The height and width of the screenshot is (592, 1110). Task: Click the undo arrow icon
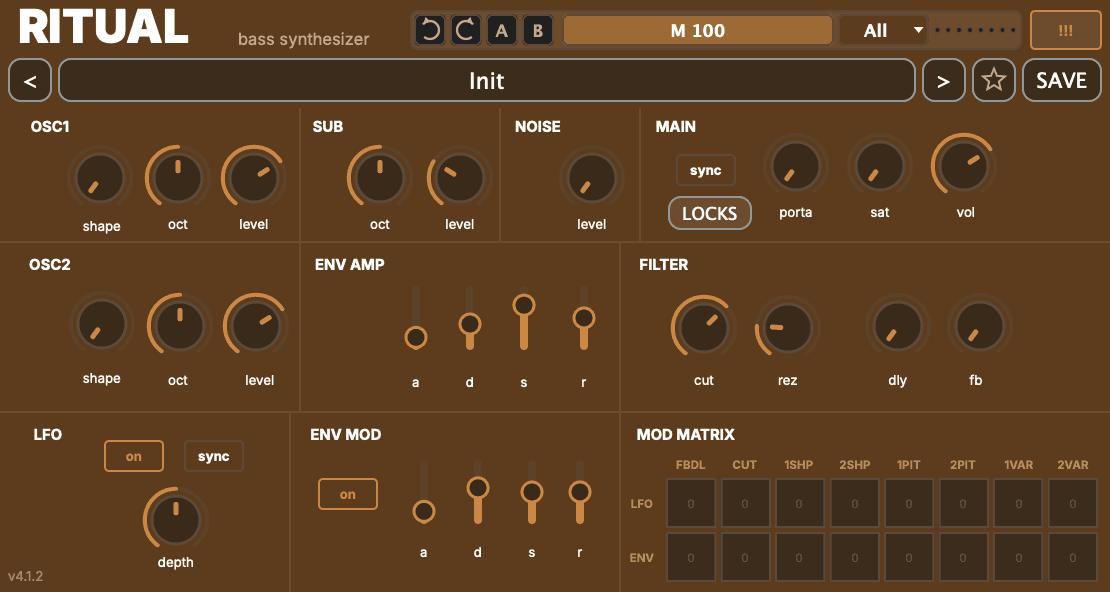point(430,30)
